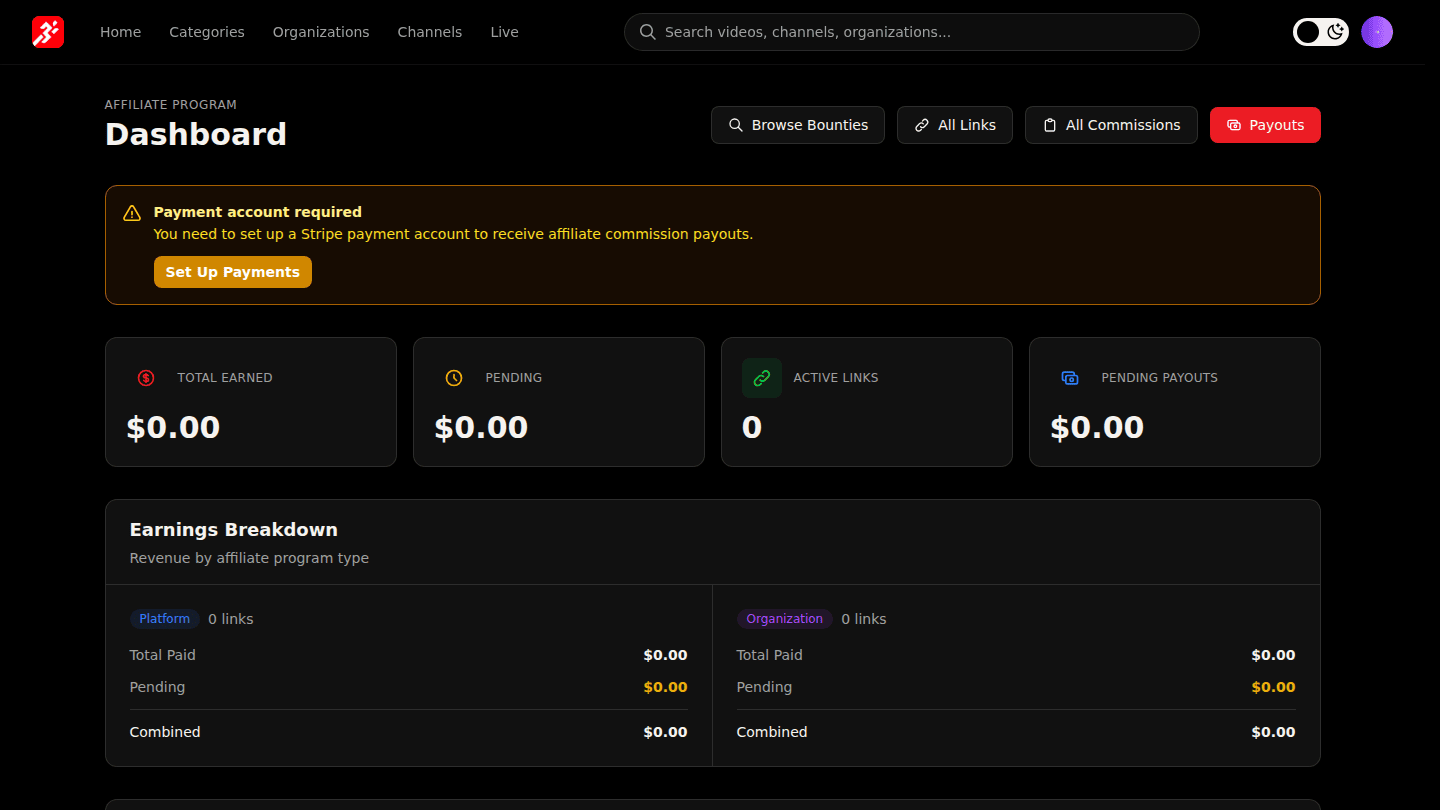Click the 'Revenue by affiliate program type' subtitle
1440x810 pixels.
(x=249, y=558)
